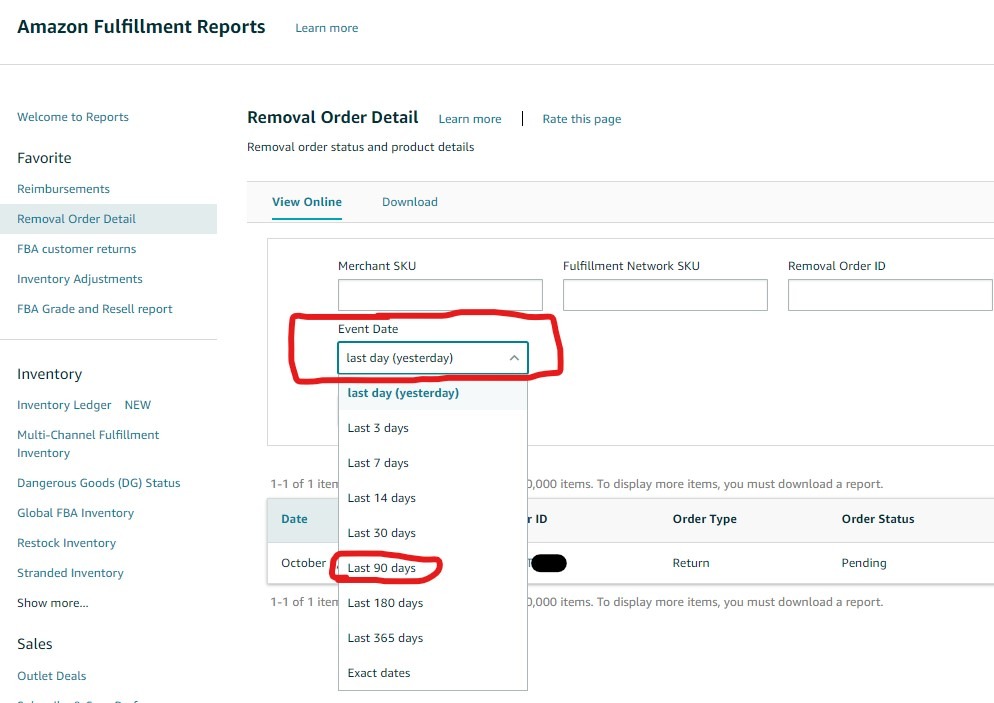Open Stranded Inventory report
This screenshot has height=703, width=994.
click(x=70, y=573)
